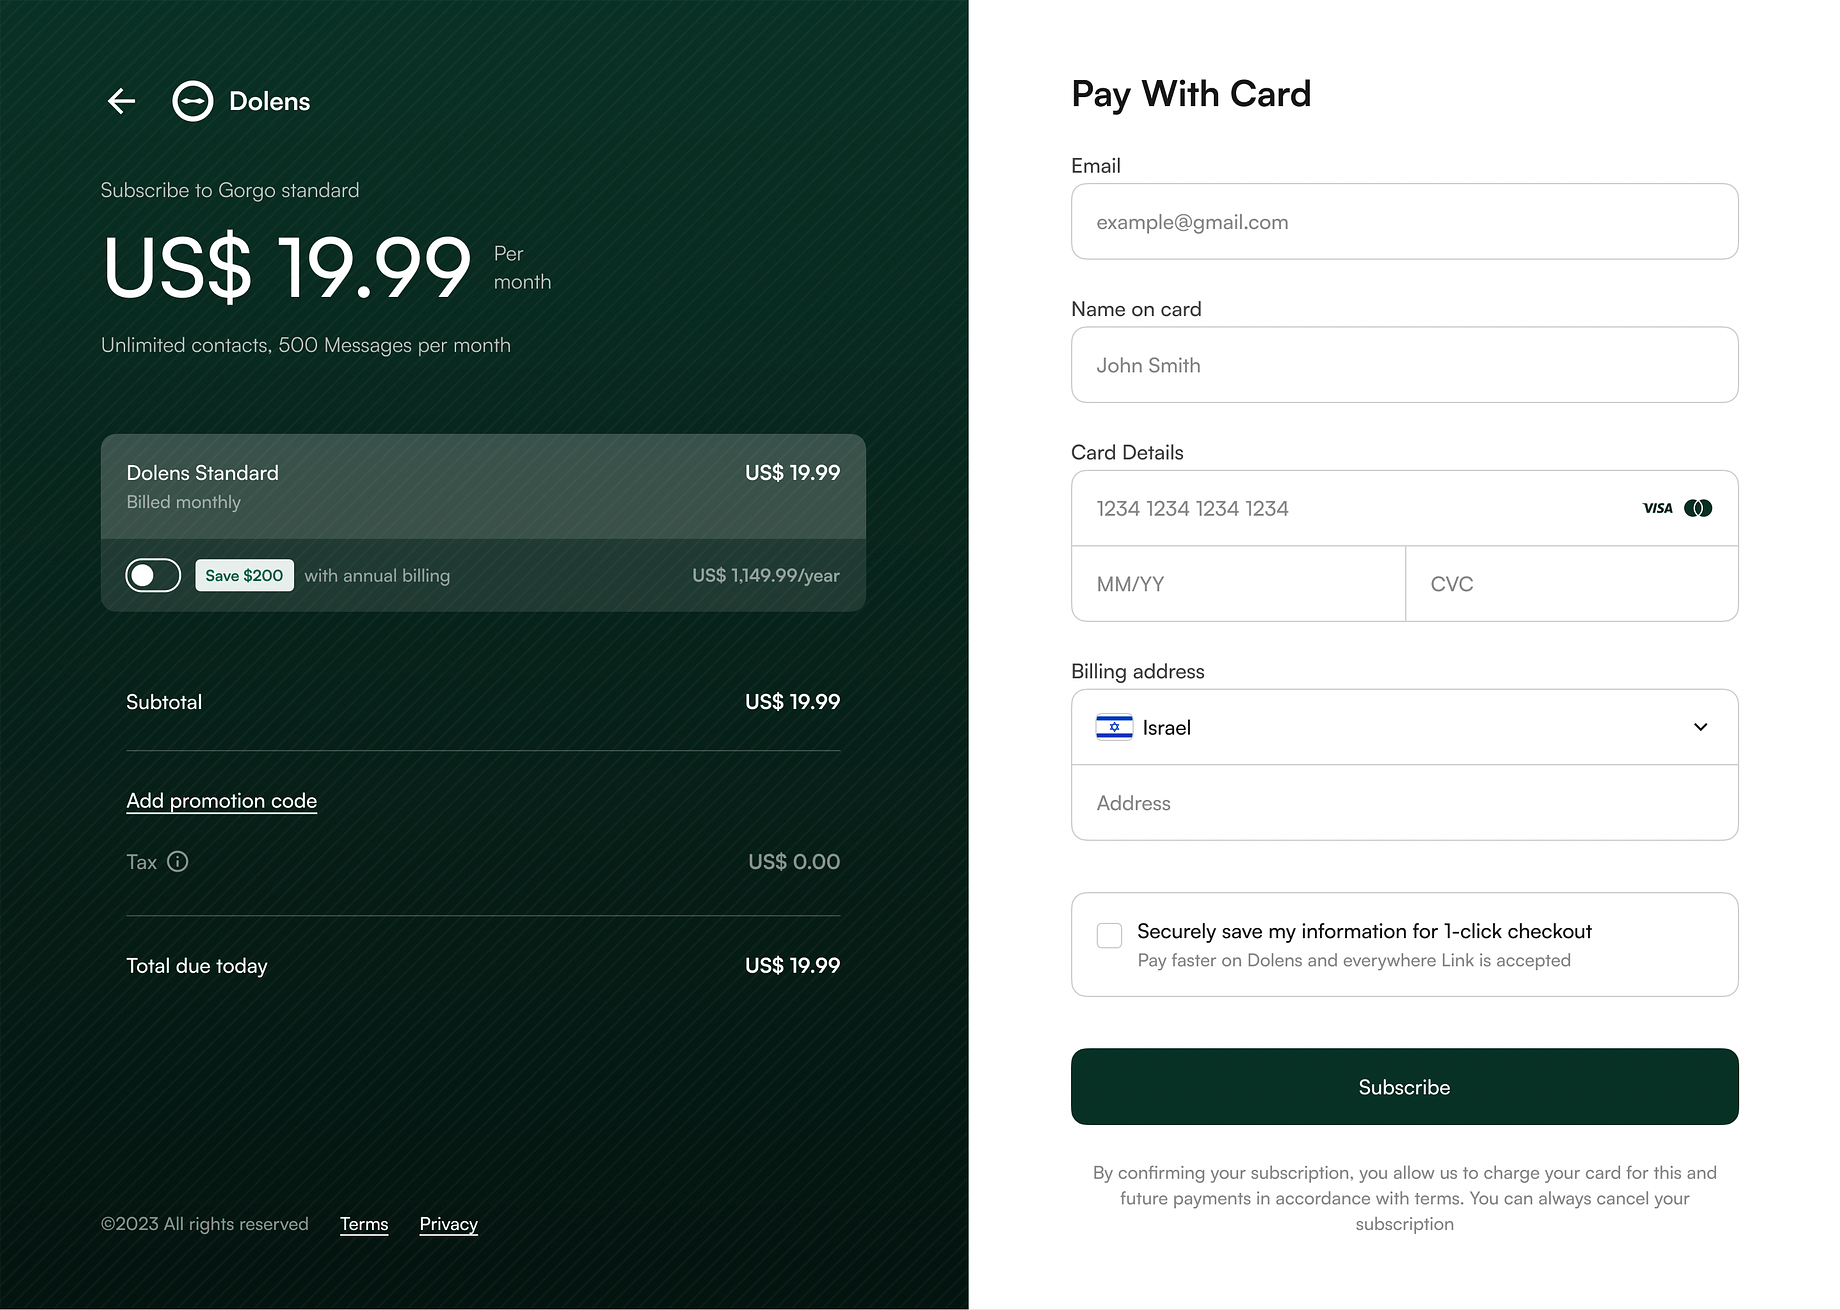Click into the CVC field
This screenshot has height=1310, width=1840.
[1571, 584]
